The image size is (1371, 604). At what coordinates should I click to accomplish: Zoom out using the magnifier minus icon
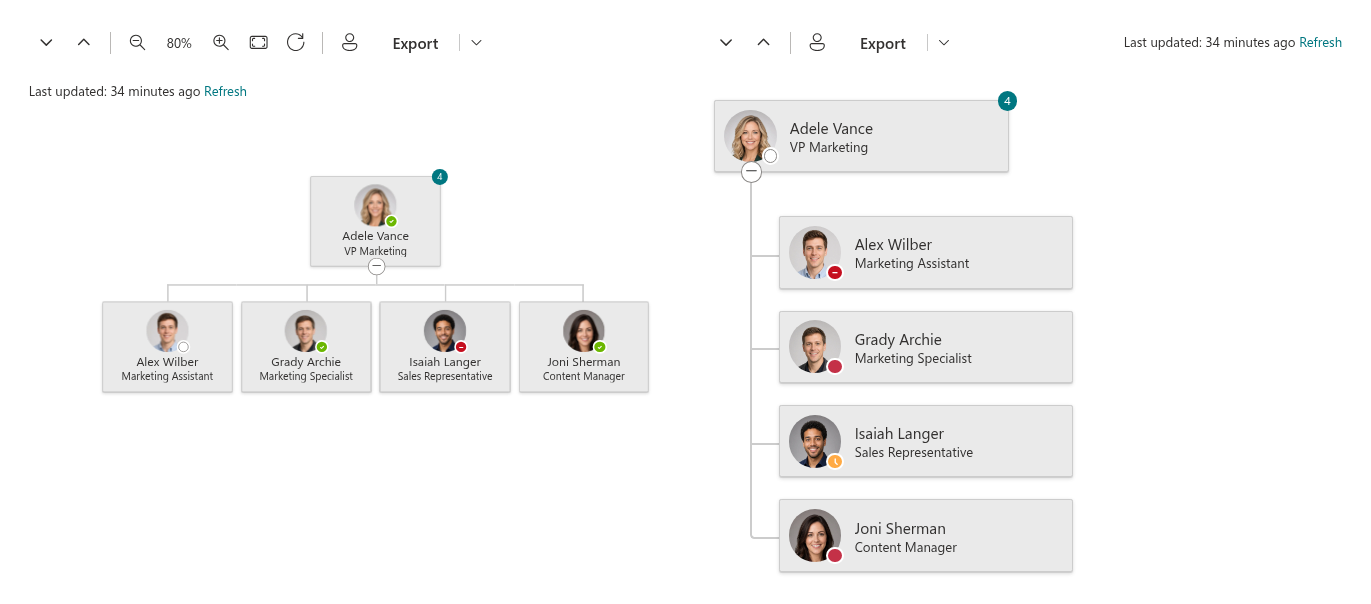click(138, 43)
